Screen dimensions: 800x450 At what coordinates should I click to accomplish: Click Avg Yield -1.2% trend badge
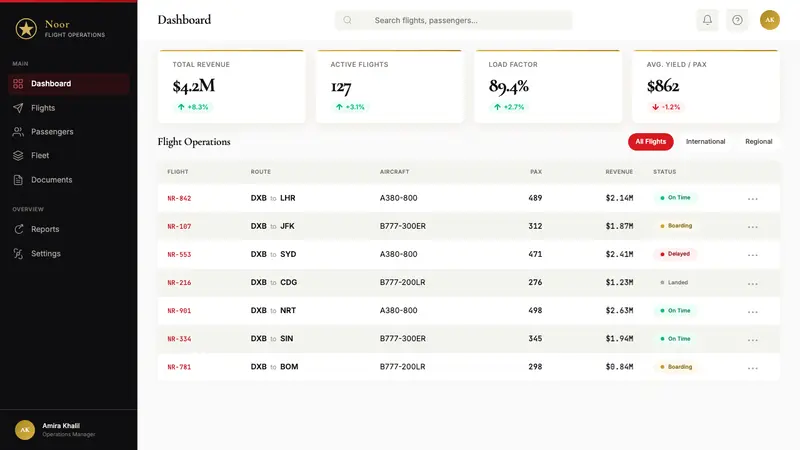[x=666, y=107]
